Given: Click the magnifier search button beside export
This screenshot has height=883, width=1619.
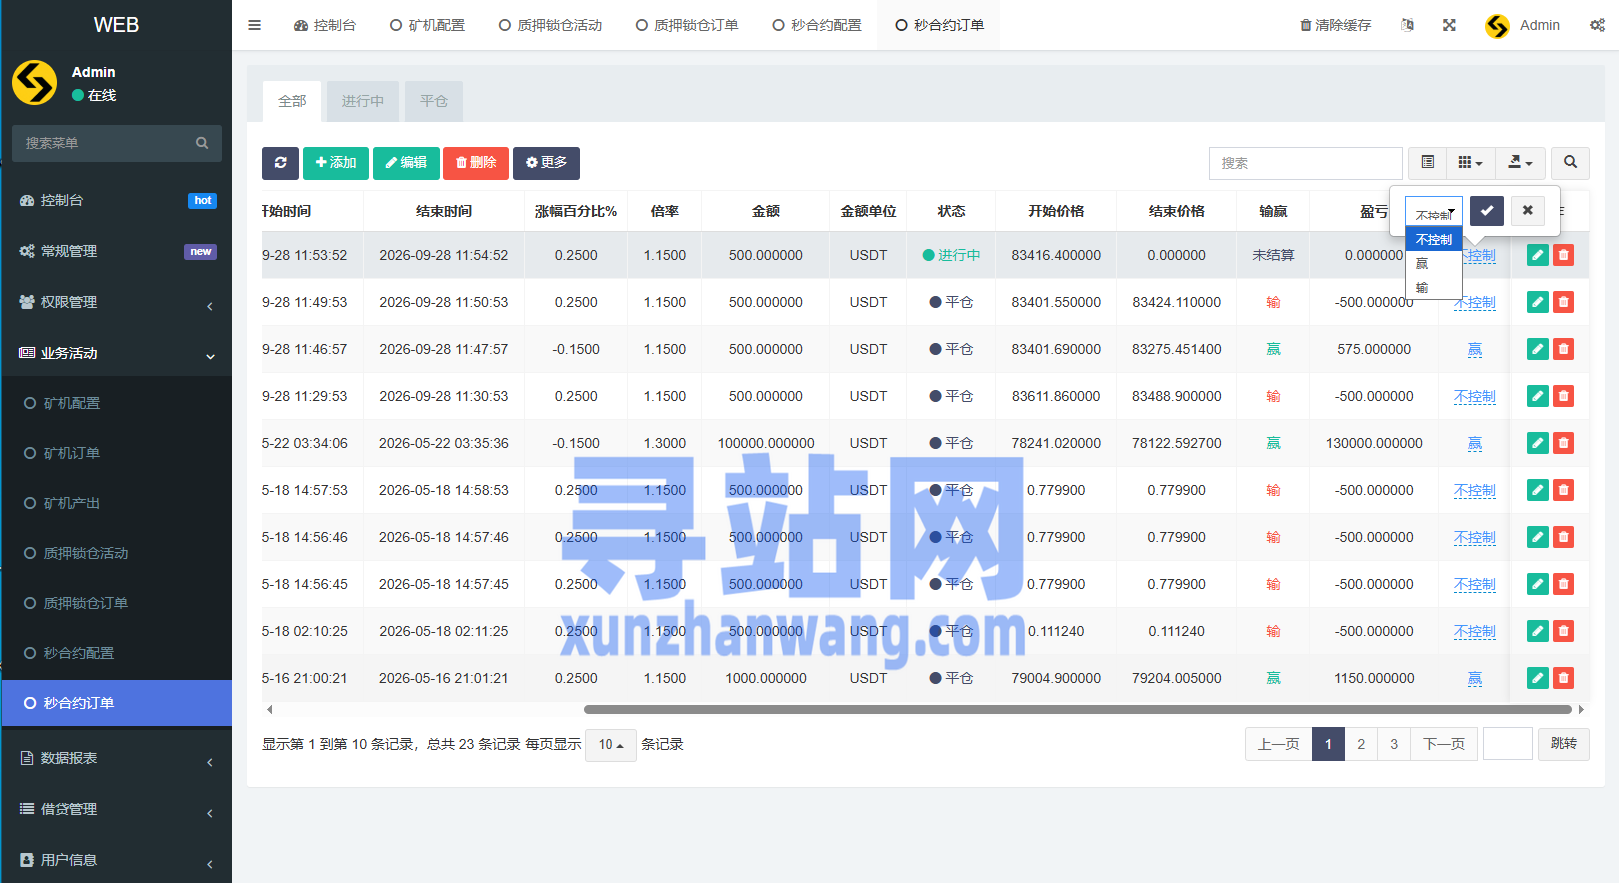Looking at the screenshot, I should [x=1570, y=163].
